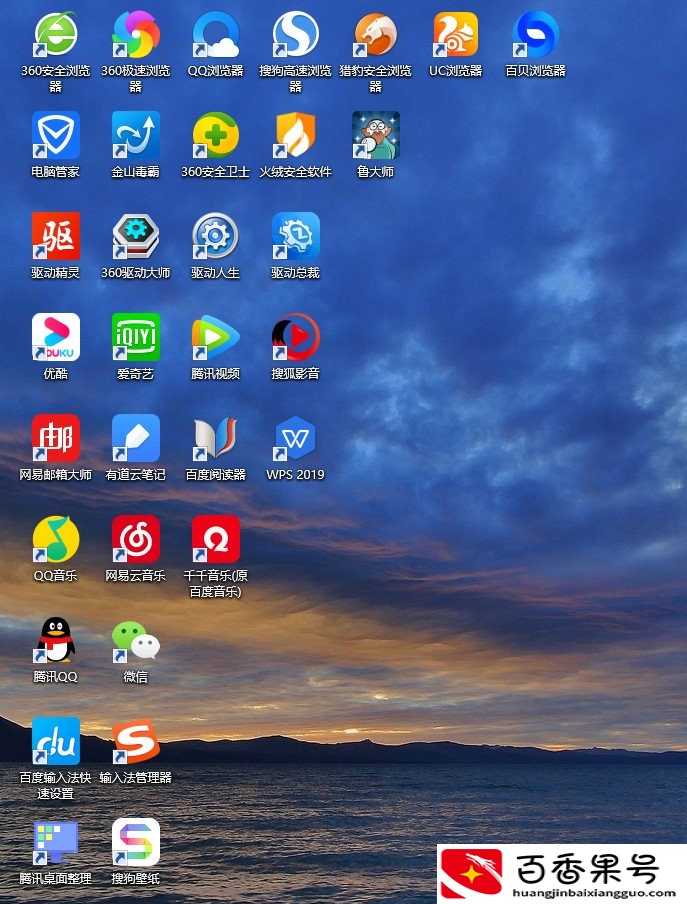
Task: Click the 微信 WeChat icon
Action: pos(135,640)
